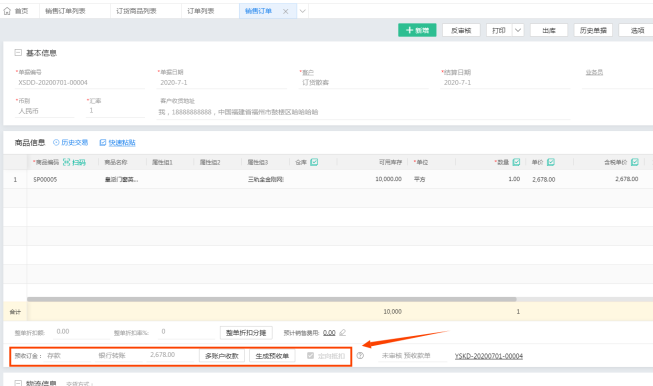Switch to 销售订单列表 tab
This screenshot has height=386, width=653.
[66, 11]
